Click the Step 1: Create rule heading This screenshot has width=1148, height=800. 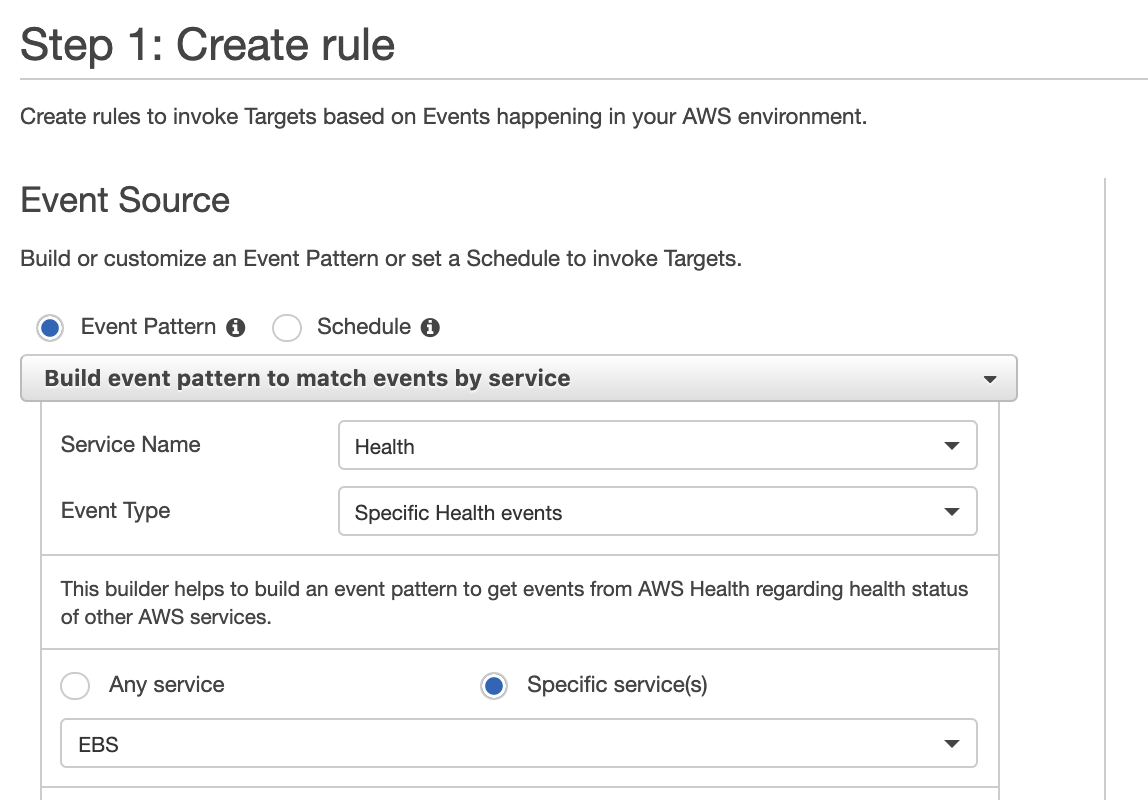[x=207, y=45]
